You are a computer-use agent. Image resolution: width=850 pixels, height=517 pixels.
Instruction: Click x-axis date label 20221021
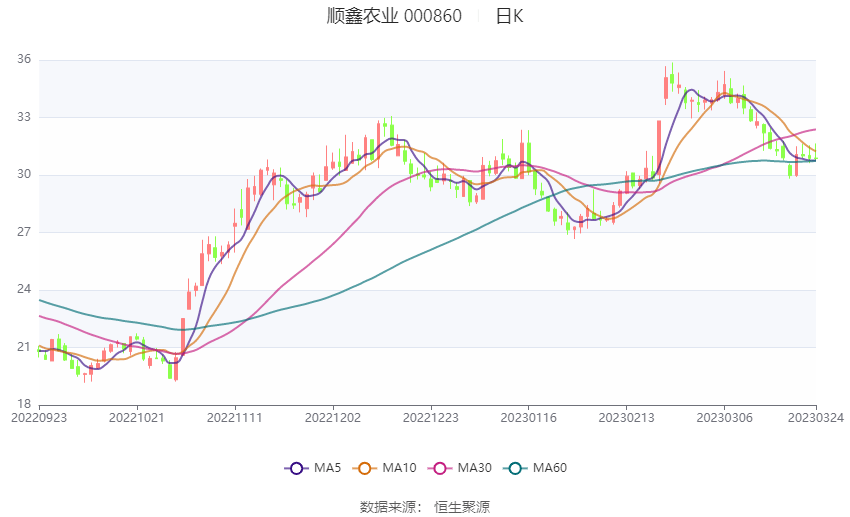click(137, 418)
